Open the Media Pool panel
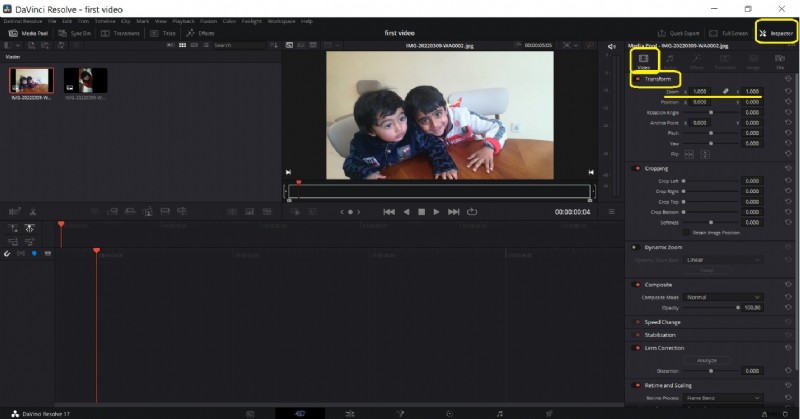Viewport: 800px width, 419px height. pos(29,33)
